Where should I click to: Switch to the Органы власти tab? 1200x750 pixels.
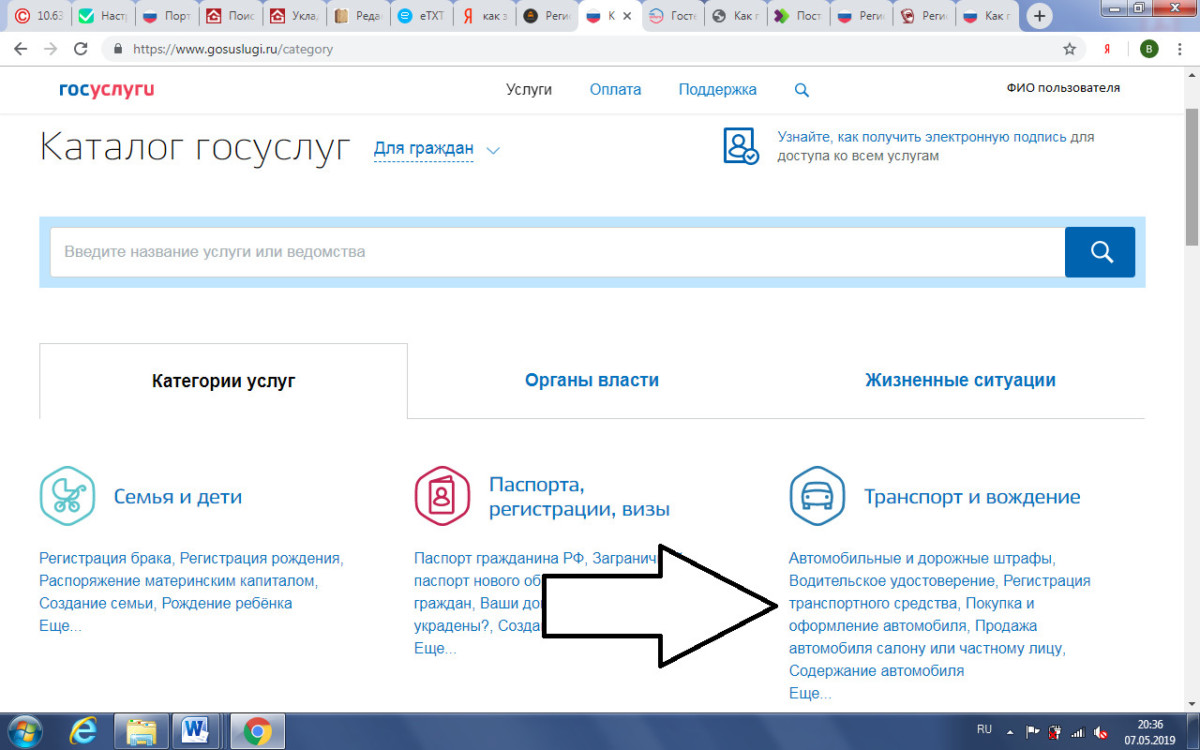(591, 380)
